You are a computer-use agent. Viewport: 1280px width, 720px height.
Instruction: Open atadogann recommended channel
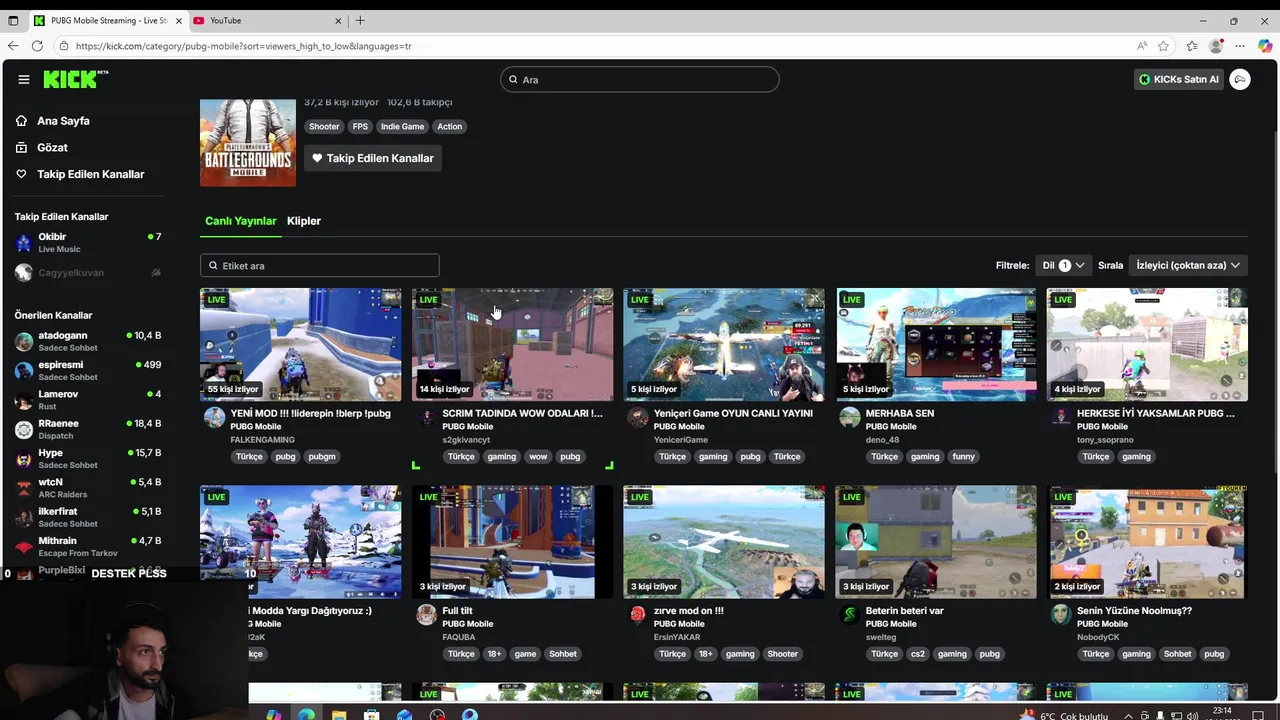pyautogui.click(x=88, y=341)
